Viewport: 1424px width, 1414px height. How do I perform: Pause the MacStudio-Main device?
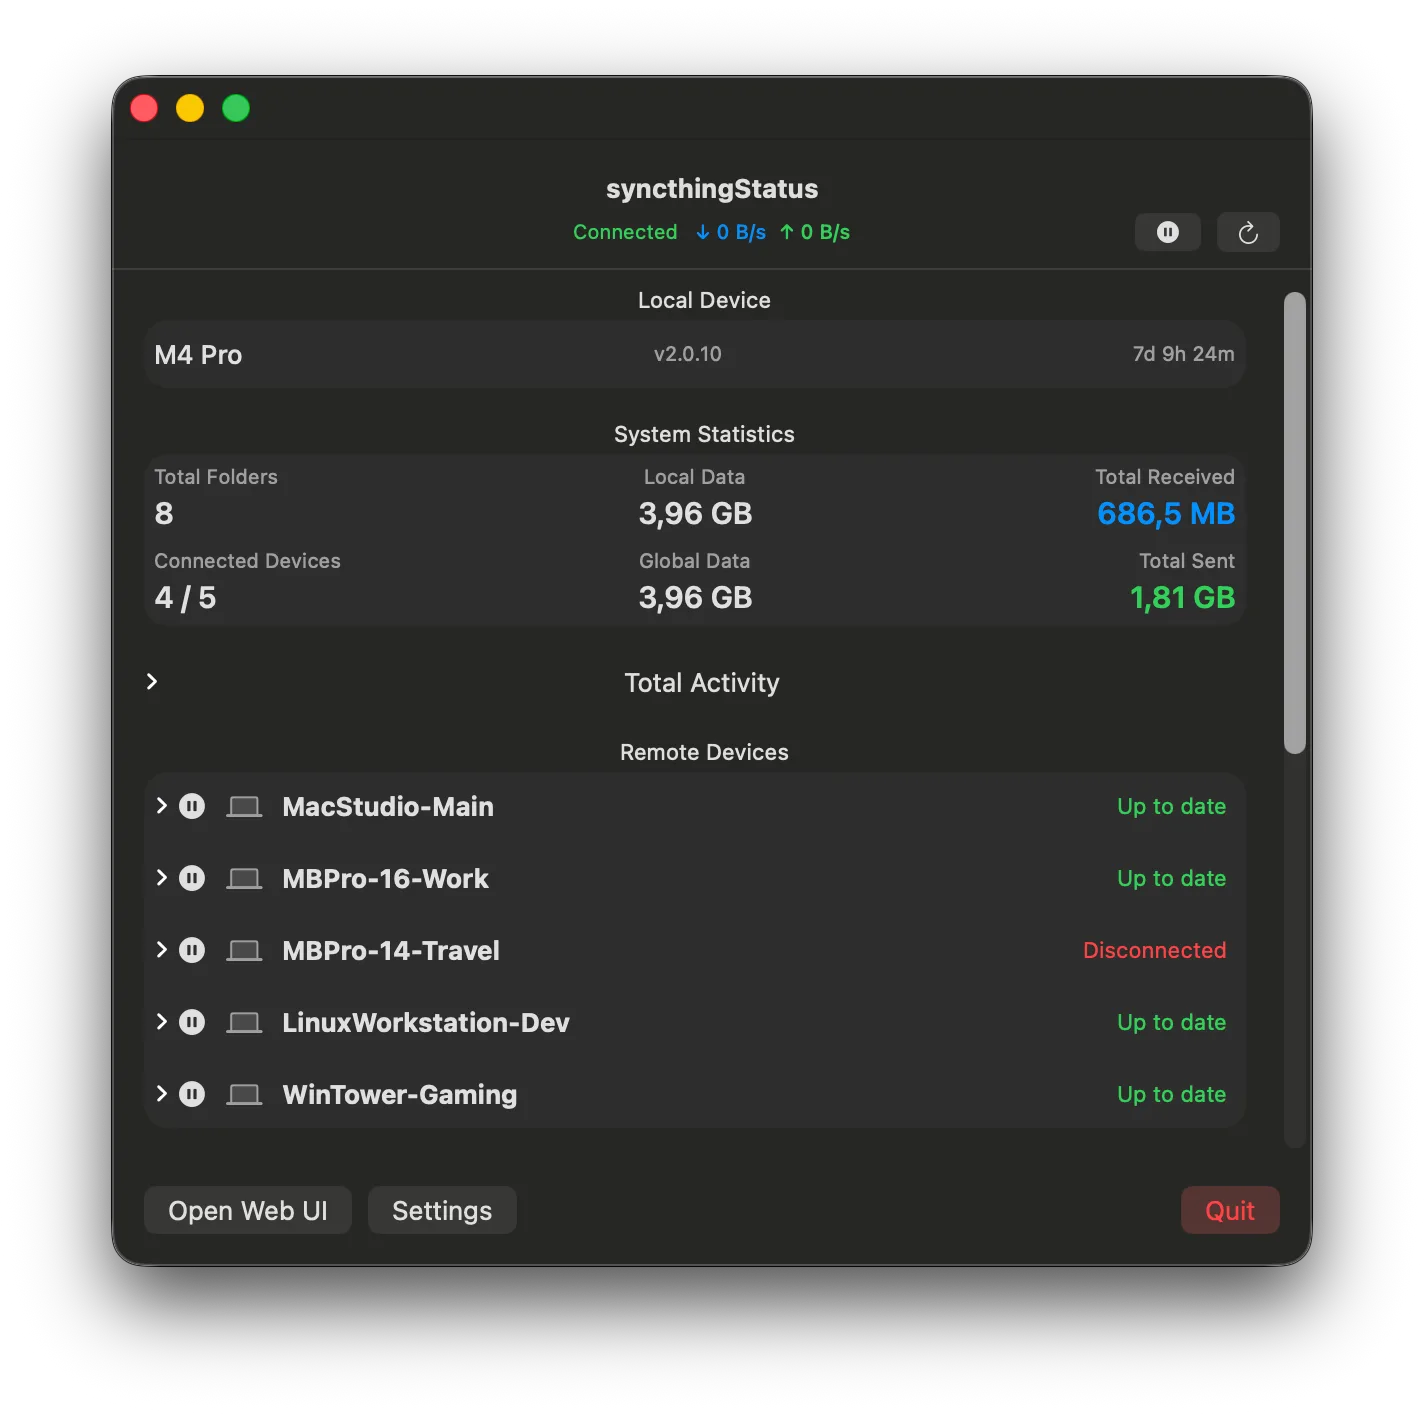pos(192,806)
